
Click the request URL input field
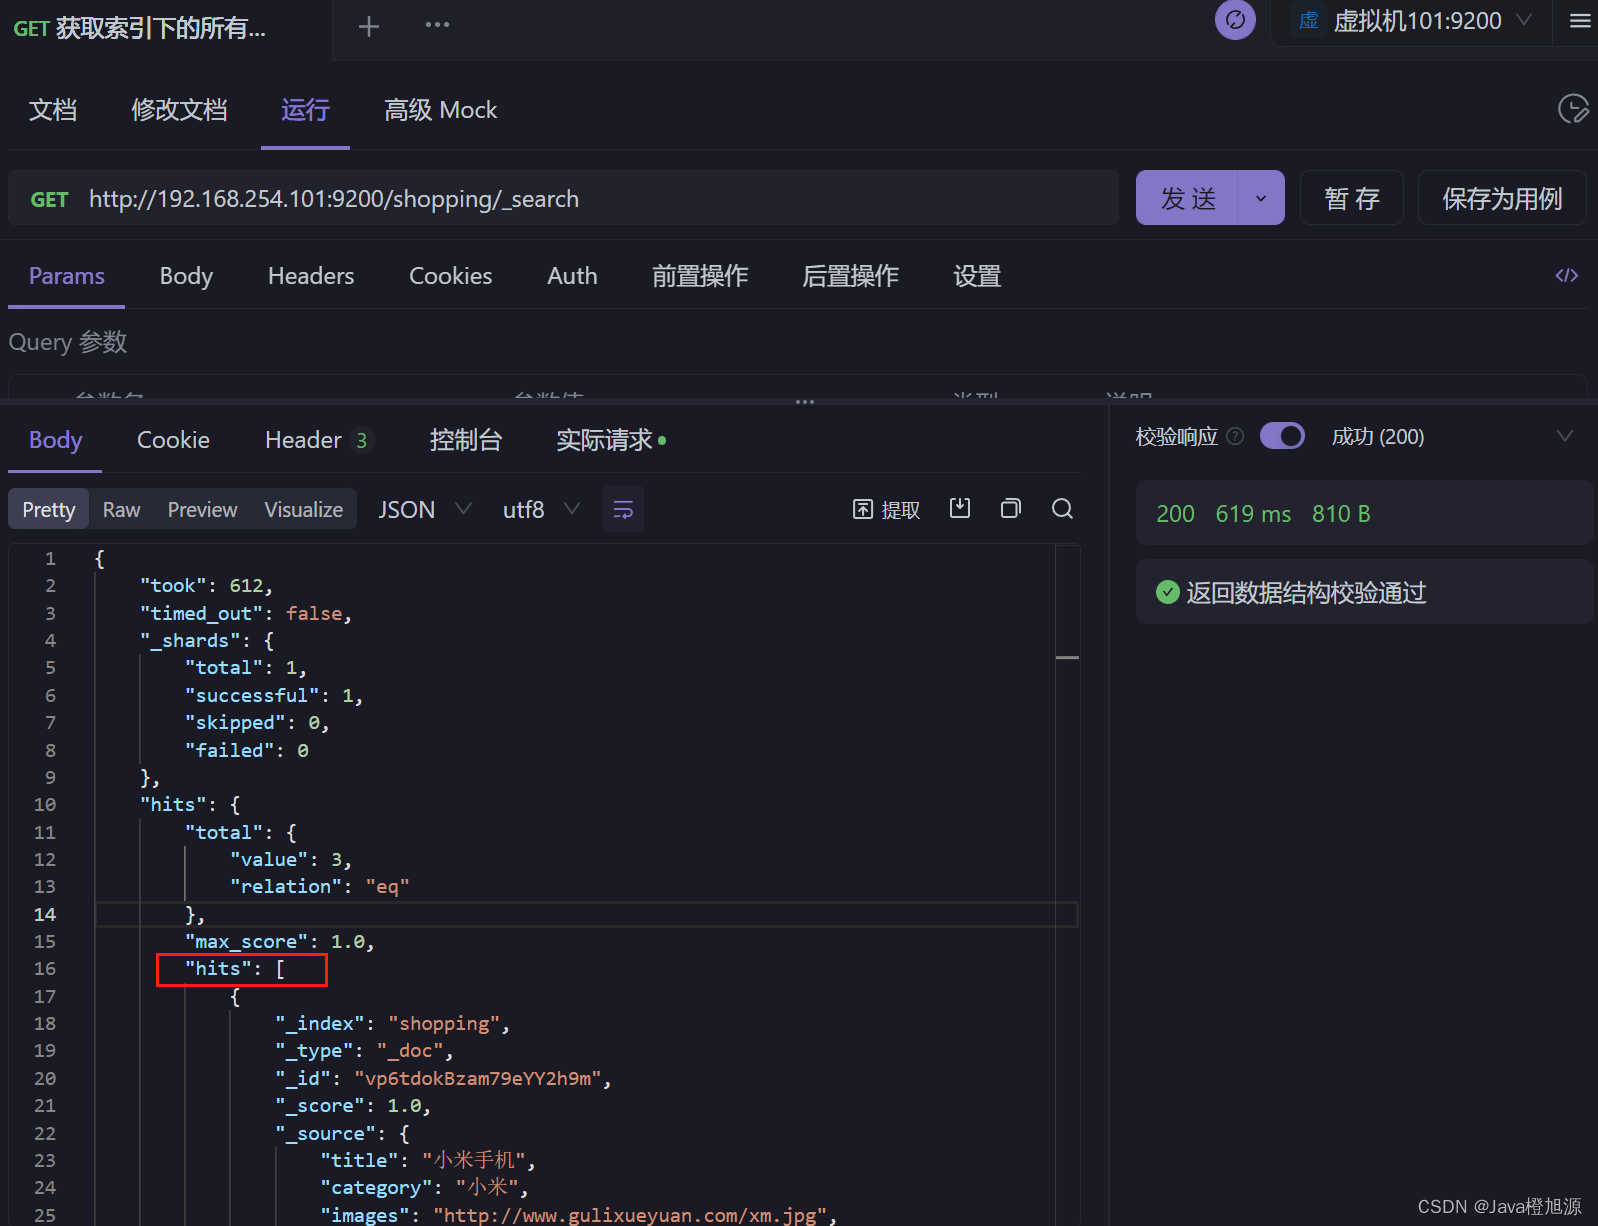coord(600,198)
